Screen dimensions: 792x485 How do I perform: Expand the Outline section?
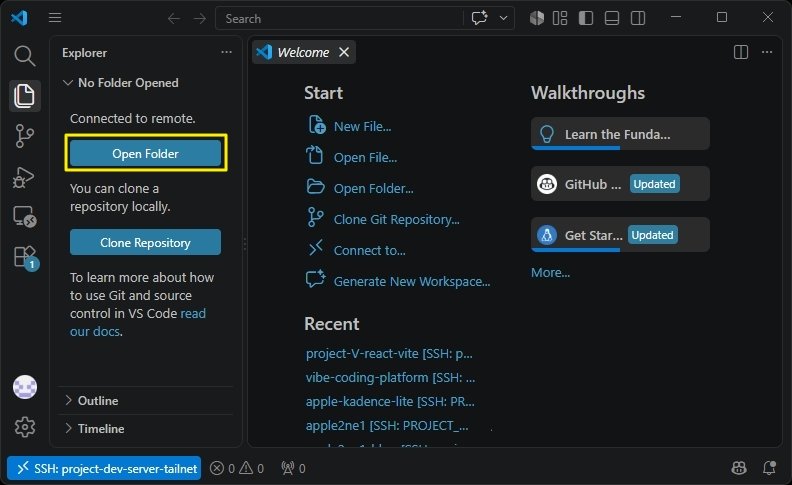coord(145,401)
